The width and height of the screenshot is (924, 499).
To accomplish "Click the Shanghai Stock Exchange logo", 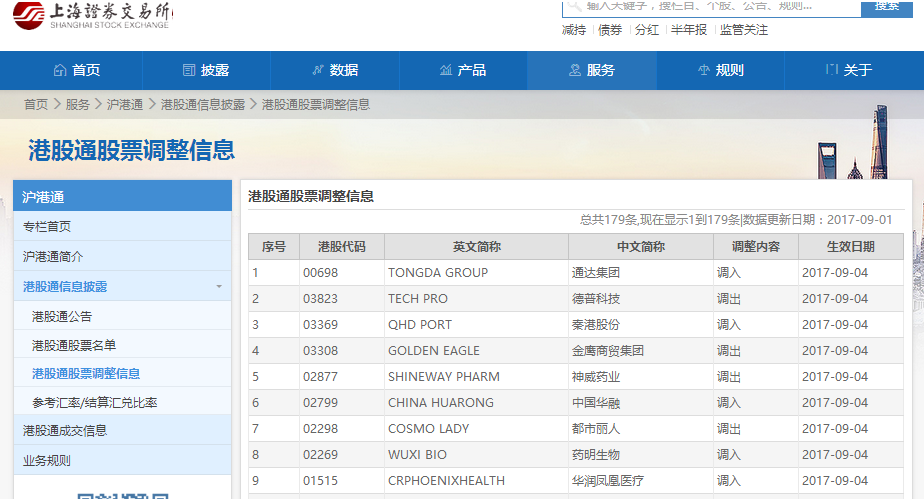I will [93, 15].
